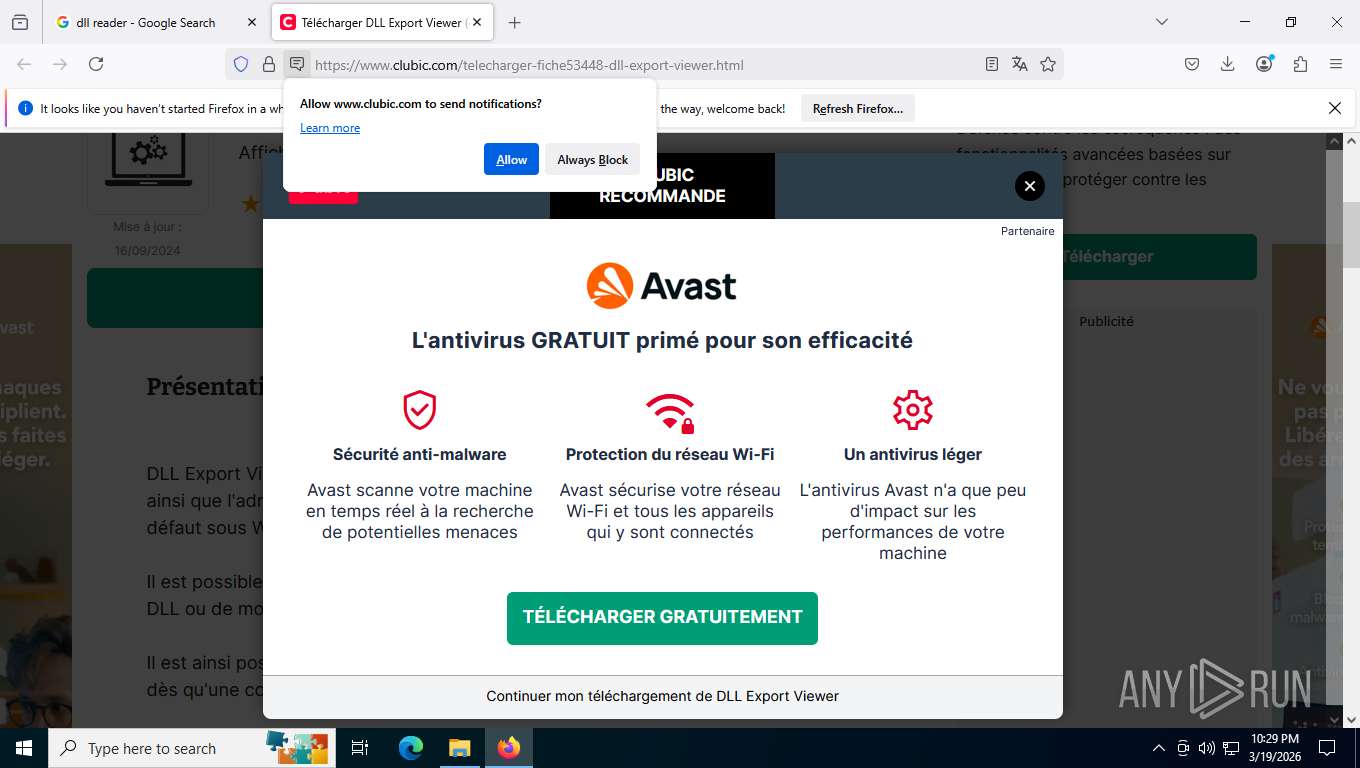Click the scrollbar down arrow
Image resolution: width=1360 pixels, height=768 pixels.
point(1350,718)
